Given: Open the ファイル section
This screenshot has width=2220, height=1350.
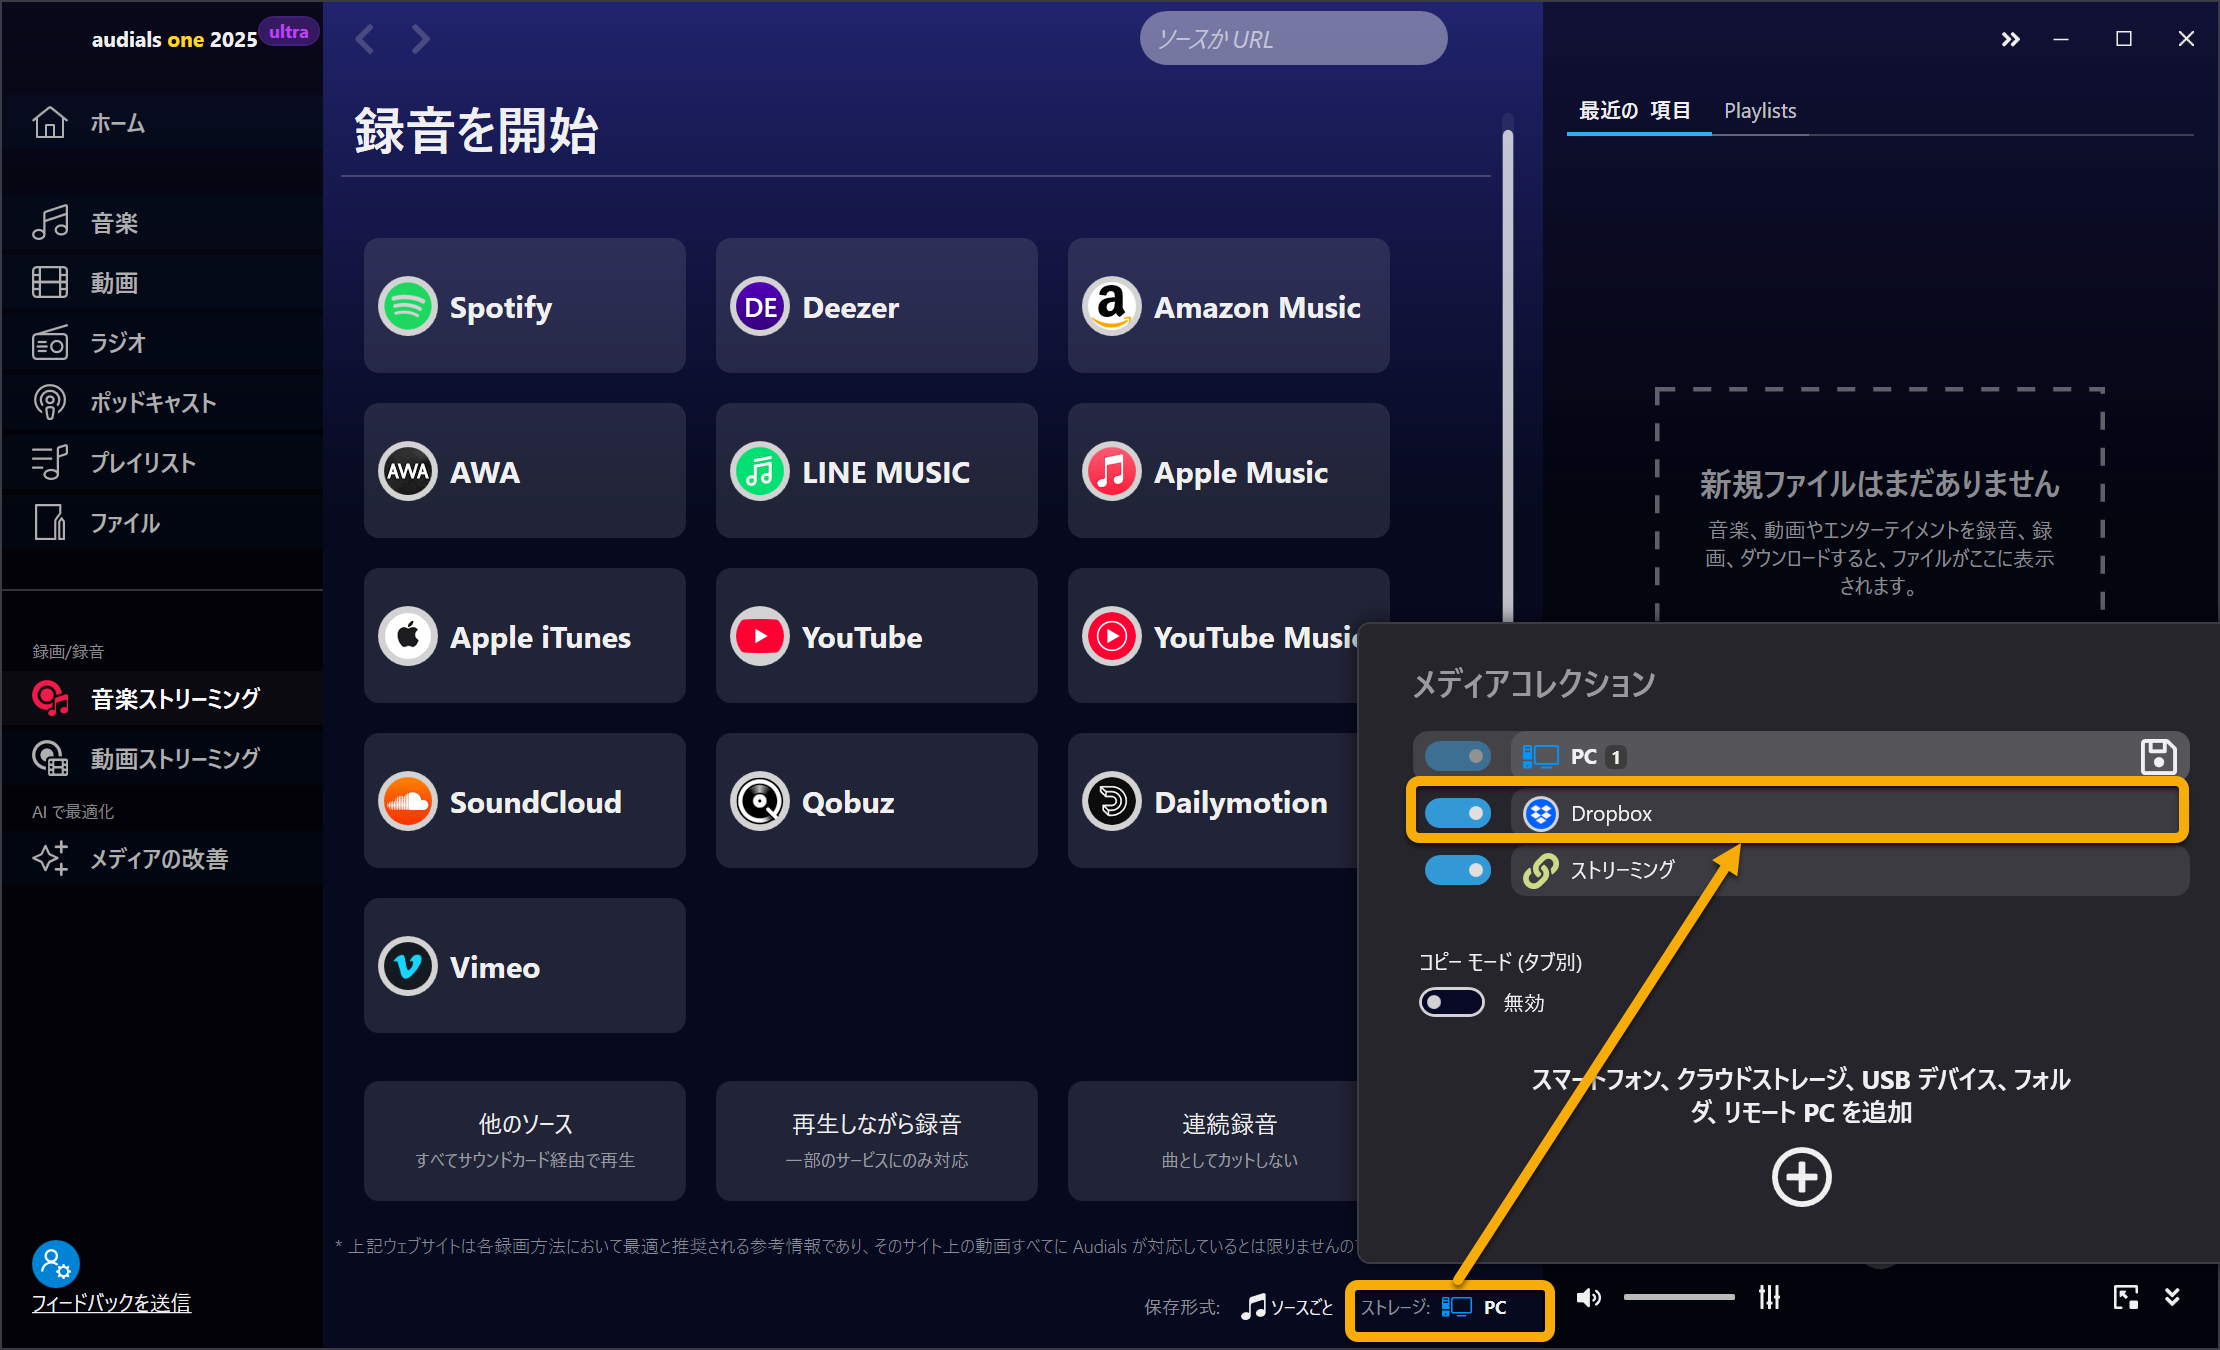Looking at the screenshot, I should click(x=162, y=523).
